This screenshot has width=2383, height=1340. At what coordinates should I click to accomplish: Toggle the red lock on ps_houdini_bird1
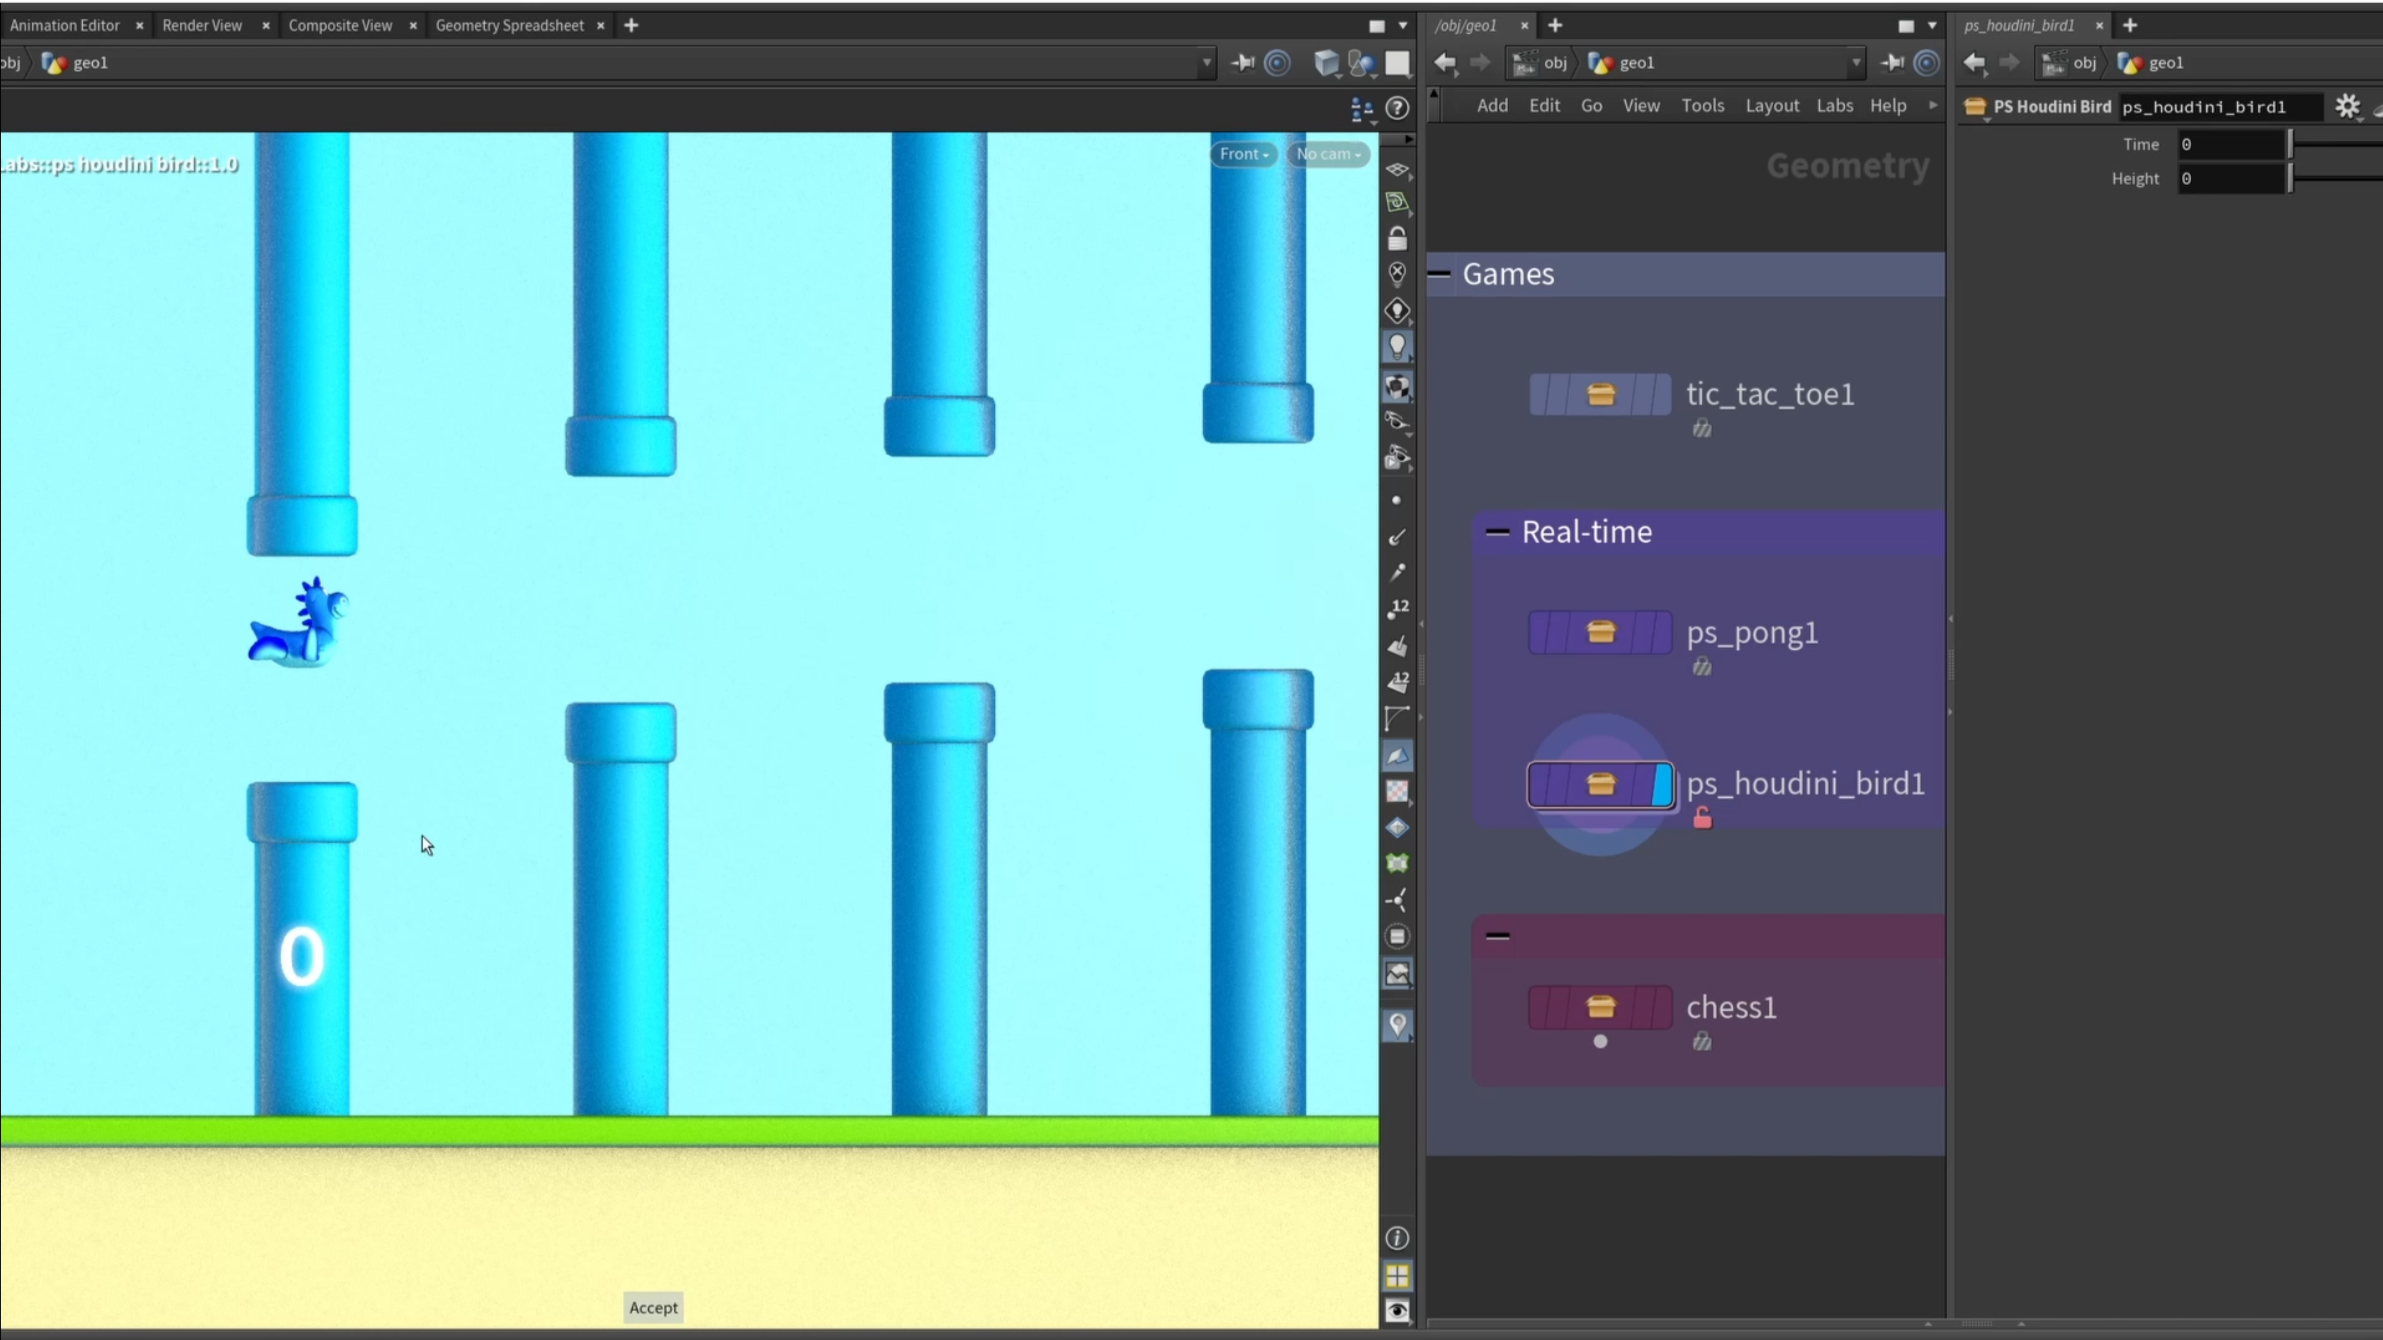1702,819
